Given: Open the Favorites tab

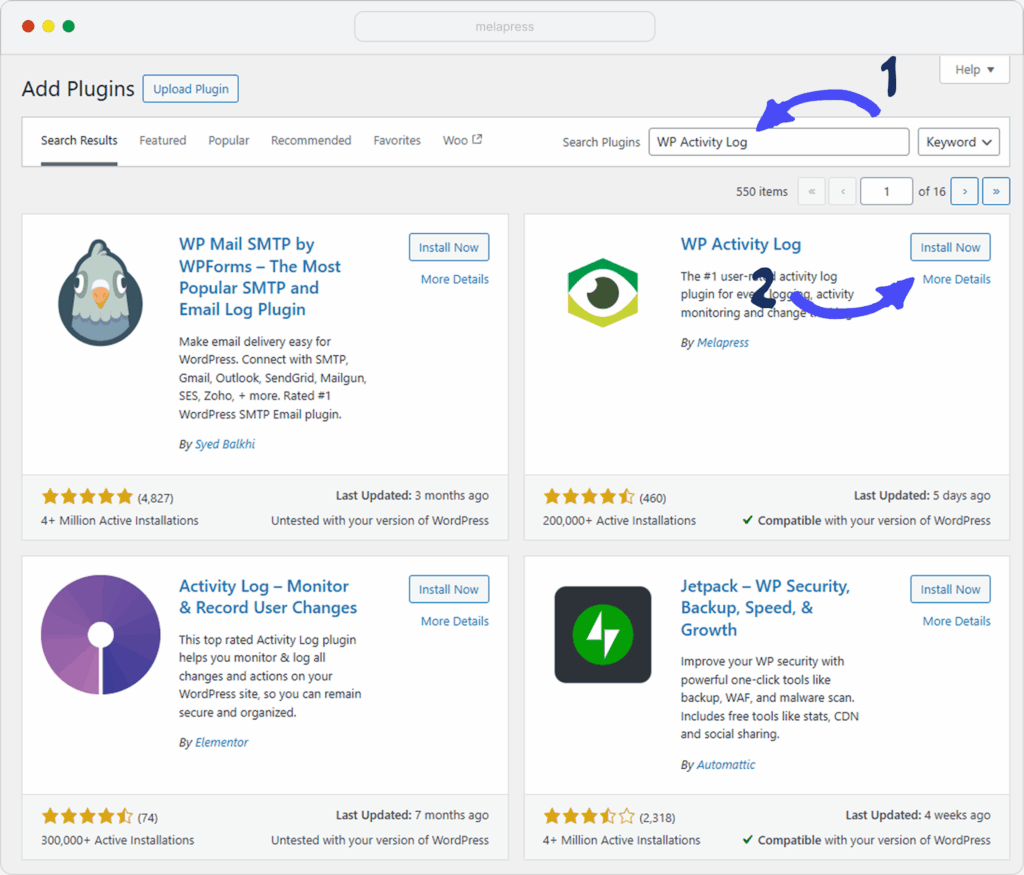Looking at the screenshot, I should tap(397, 140).
